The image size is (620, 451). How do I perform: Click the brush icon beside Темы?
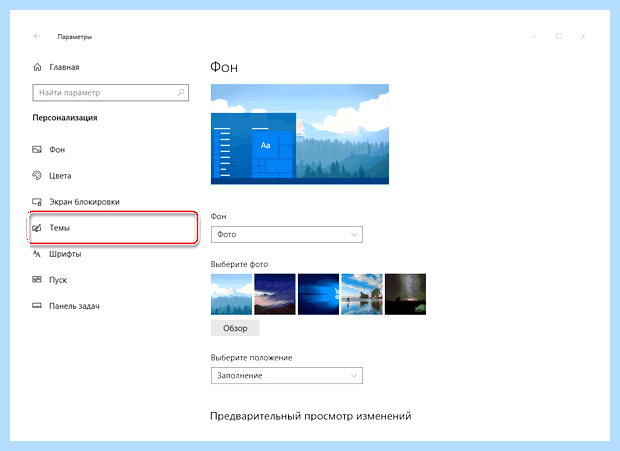pyautogui.click(x=37, y=228)
